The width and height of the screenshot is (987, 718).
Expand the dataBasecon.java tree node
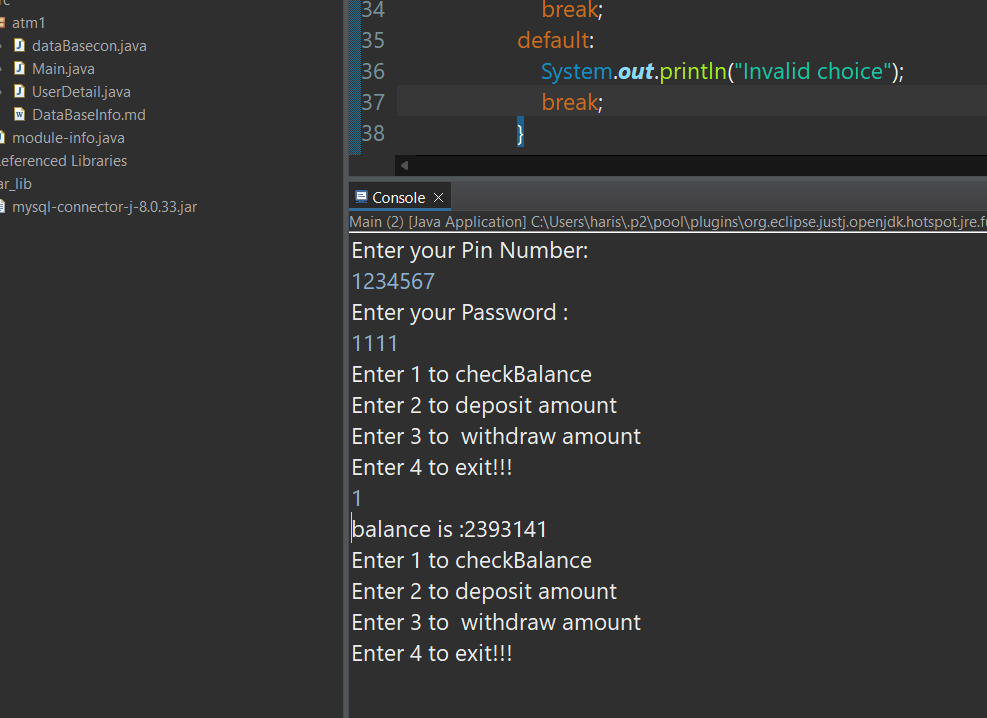(3, 46)
